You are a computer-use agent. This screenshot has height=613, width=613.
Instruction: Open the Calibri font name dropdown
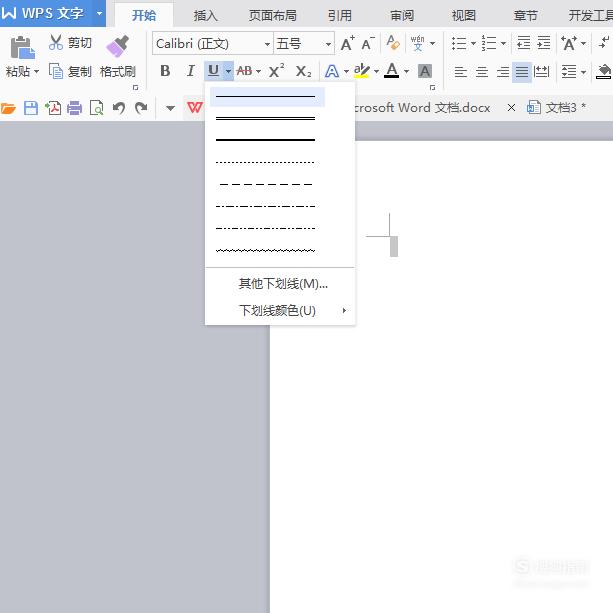tap(267, 44)
